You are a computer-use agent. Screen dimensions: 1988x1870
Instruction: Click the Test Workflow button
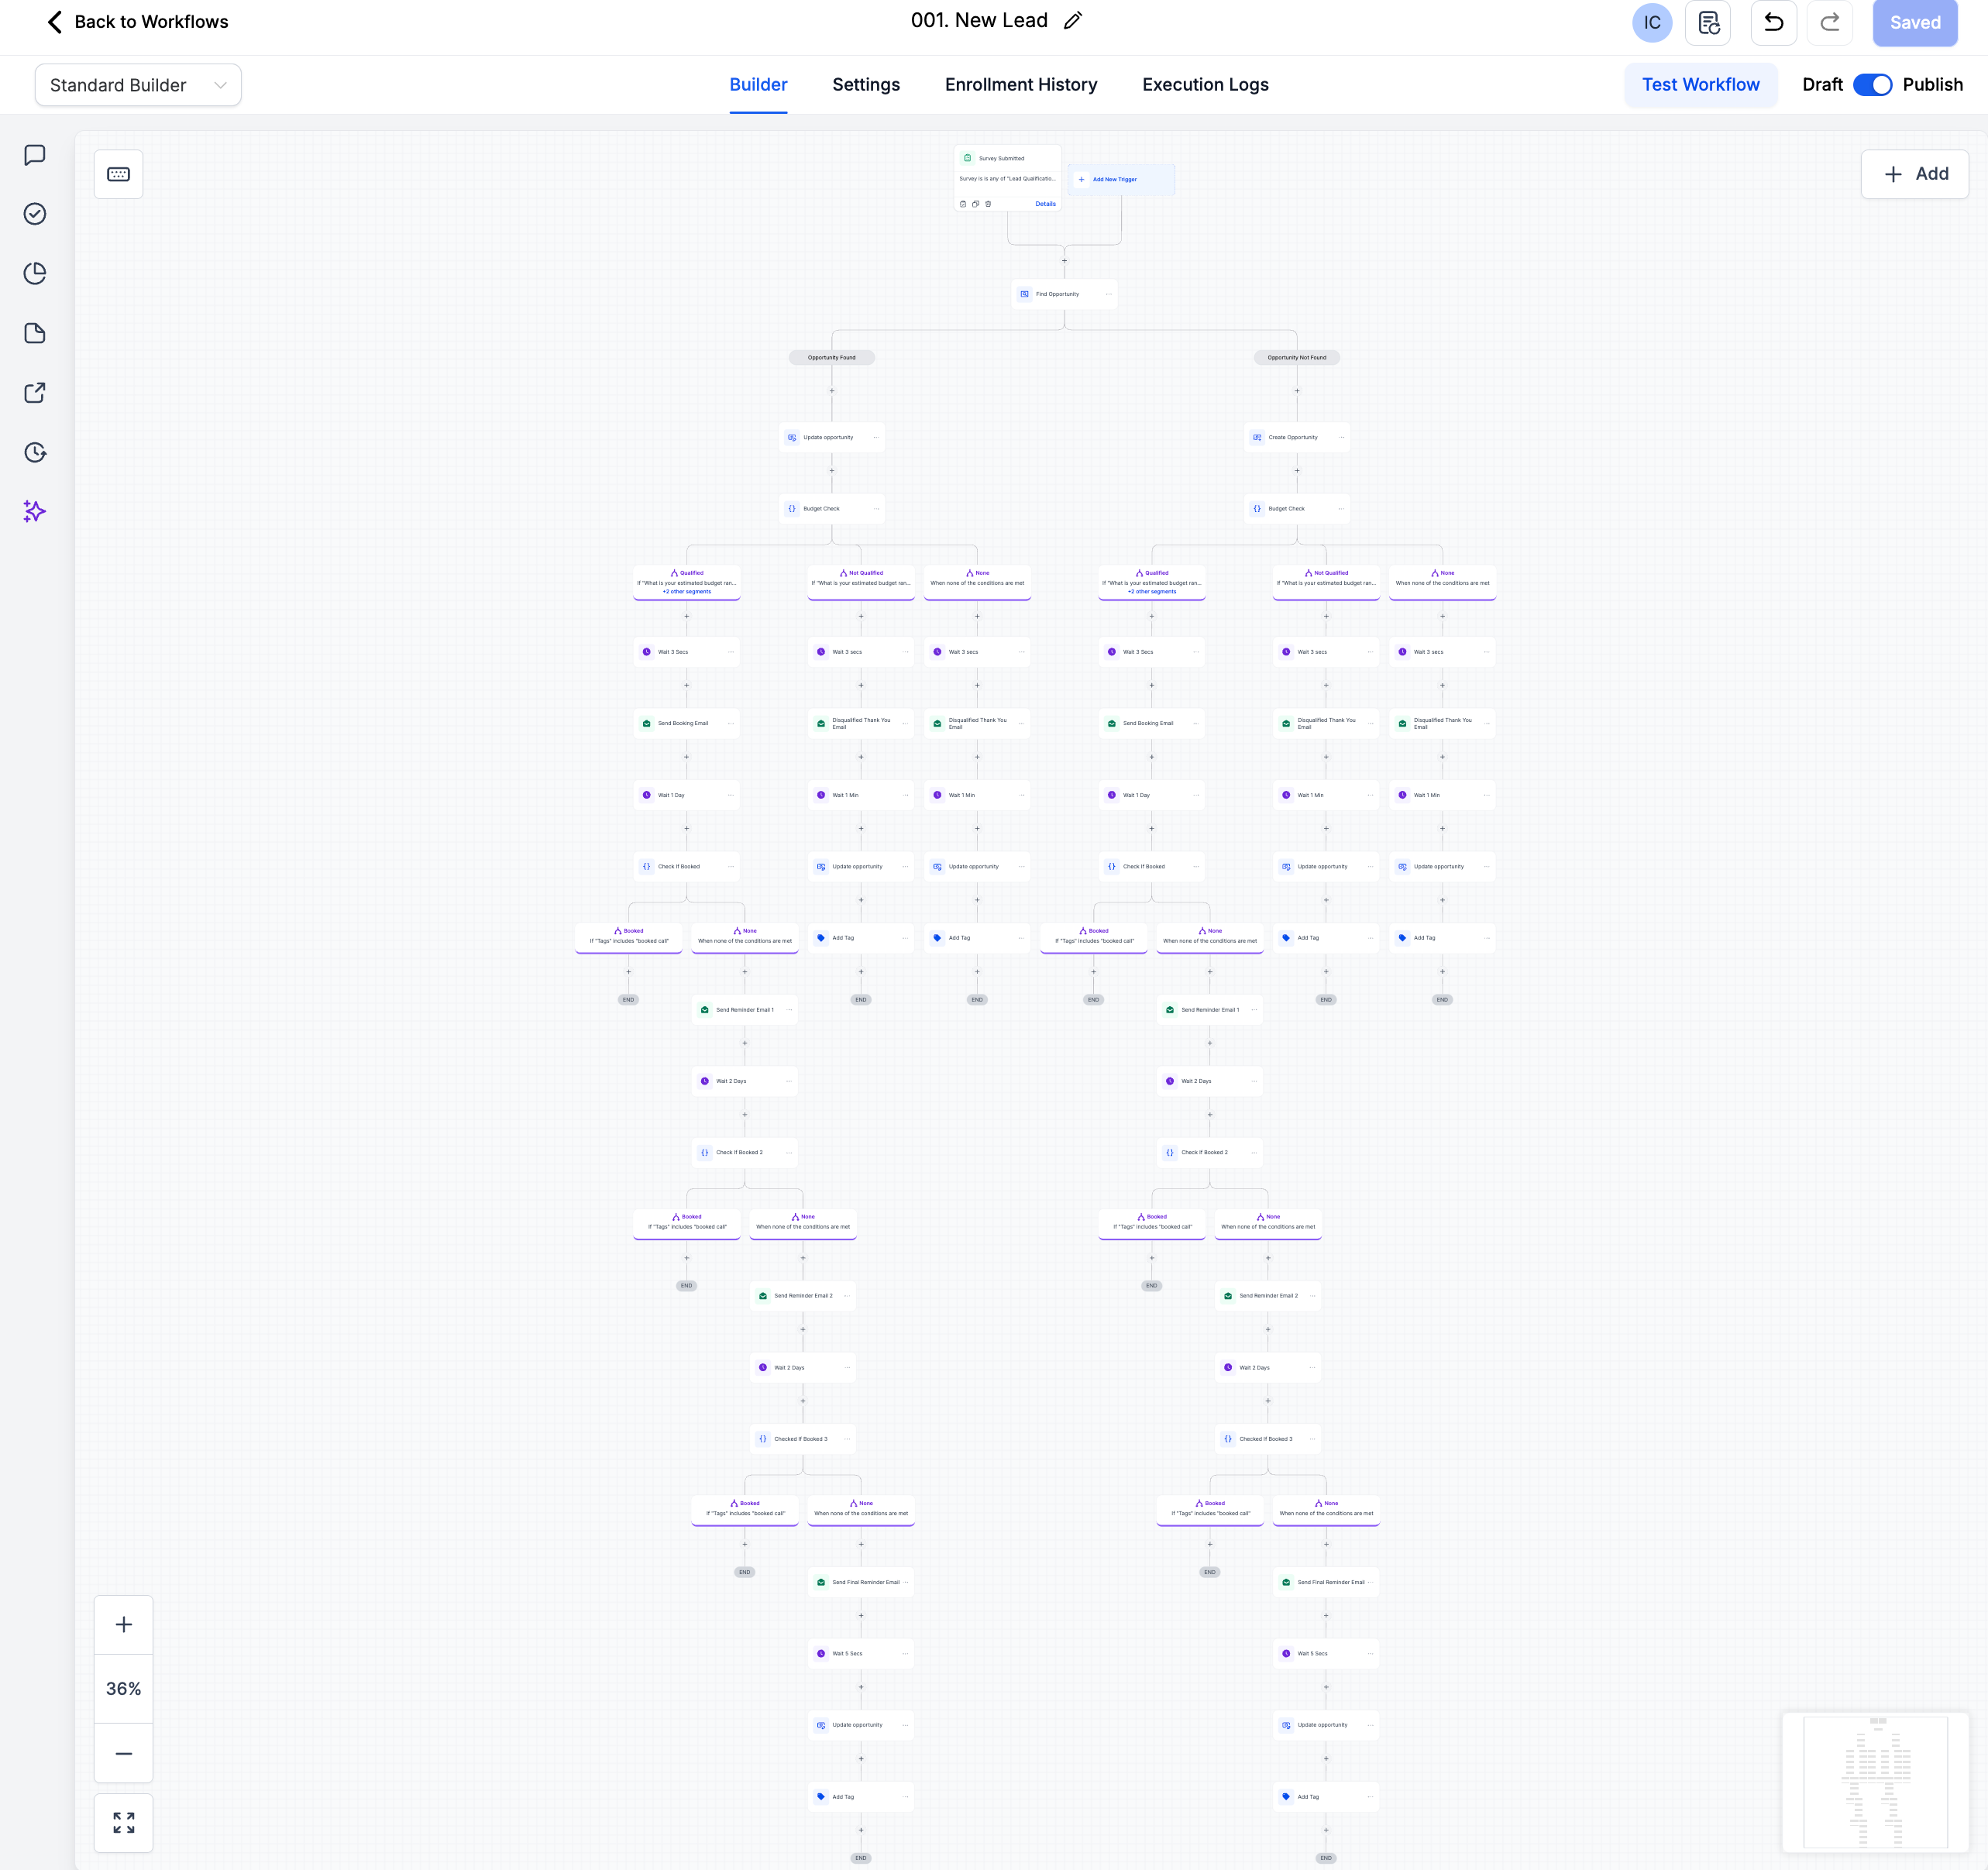pyautogui.click(x=1700, y=85)
